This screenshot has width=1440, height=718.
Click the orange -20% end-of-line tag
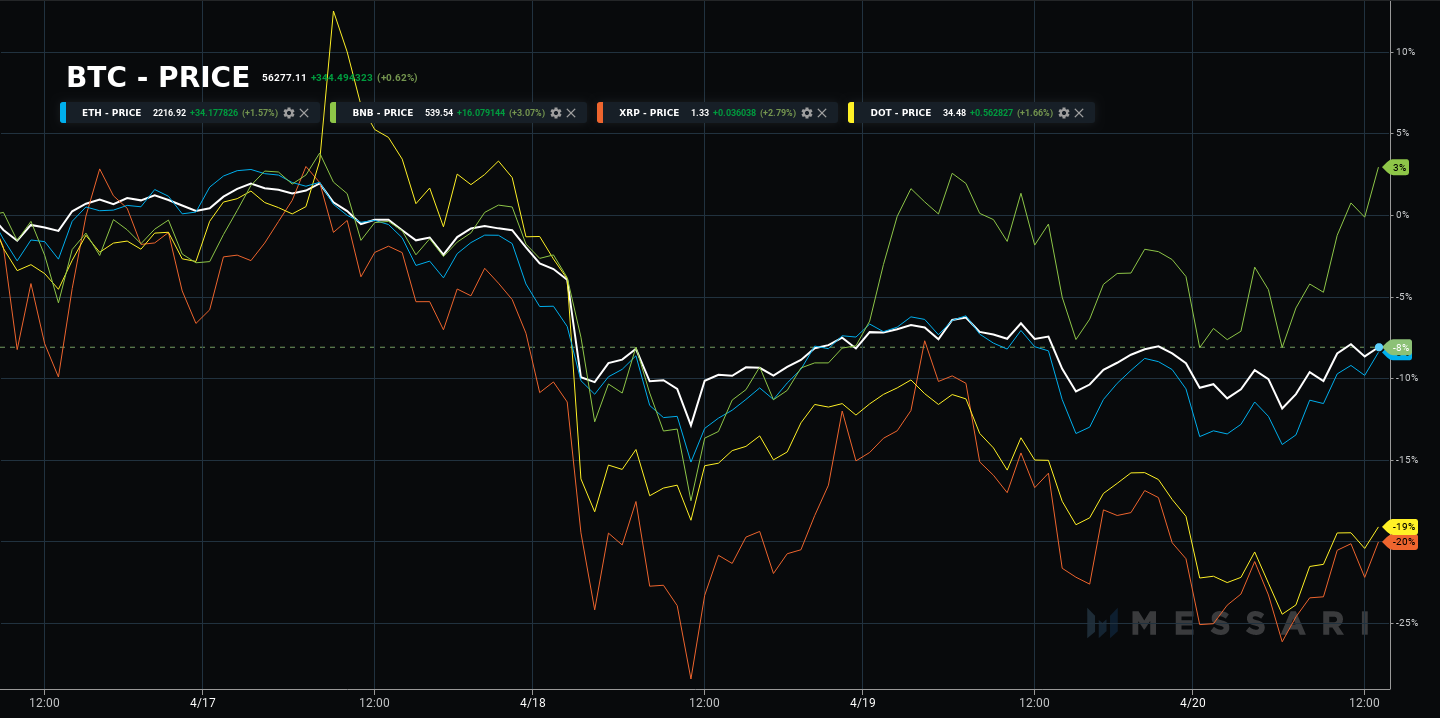1401,541
